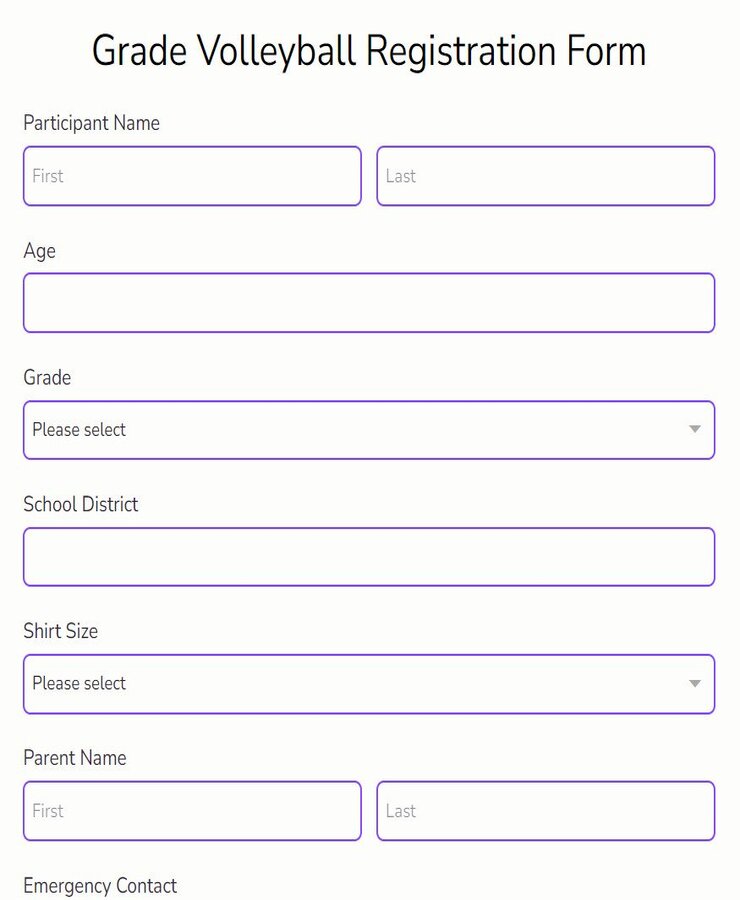Click the Parent Last name field
The width and height of the screenshot is (740, 900).
(x=546, y=811)
